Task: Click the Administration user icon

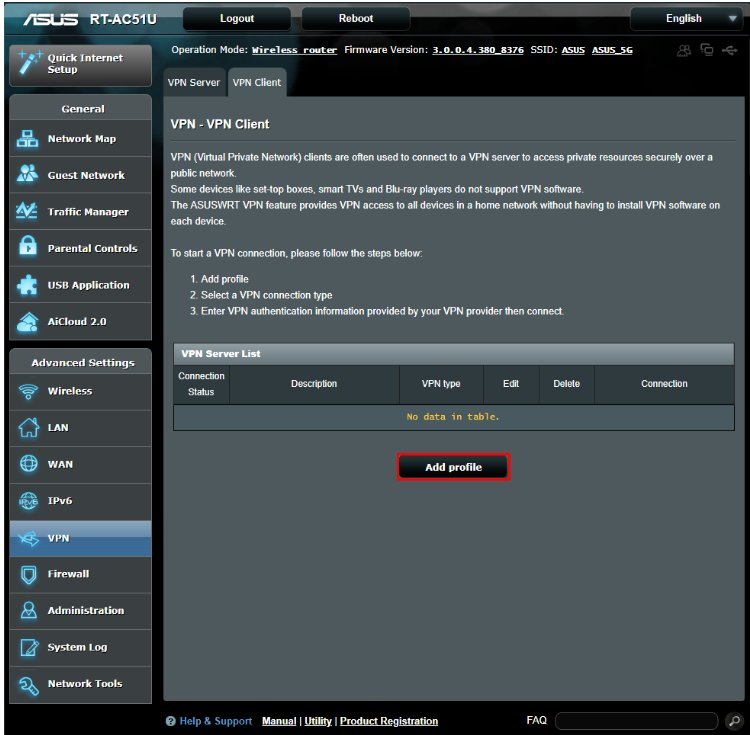Action: pyautogui.click(x=29, y=610)
